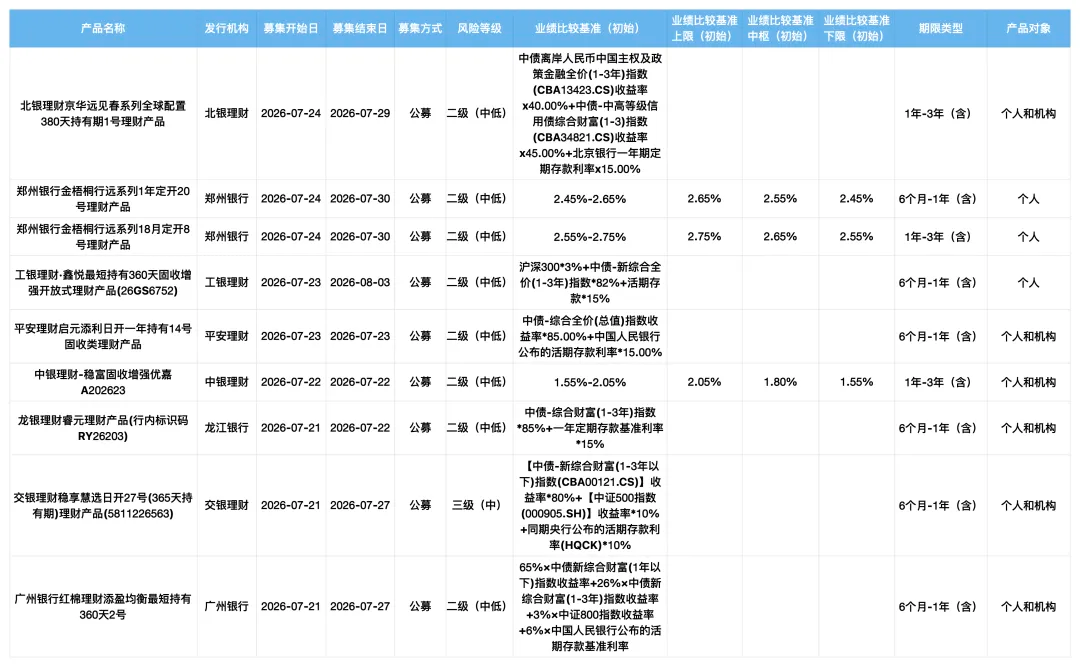Click benchmark value 2.55%-2.75%
1080x667 pixels.
point(590,237)
